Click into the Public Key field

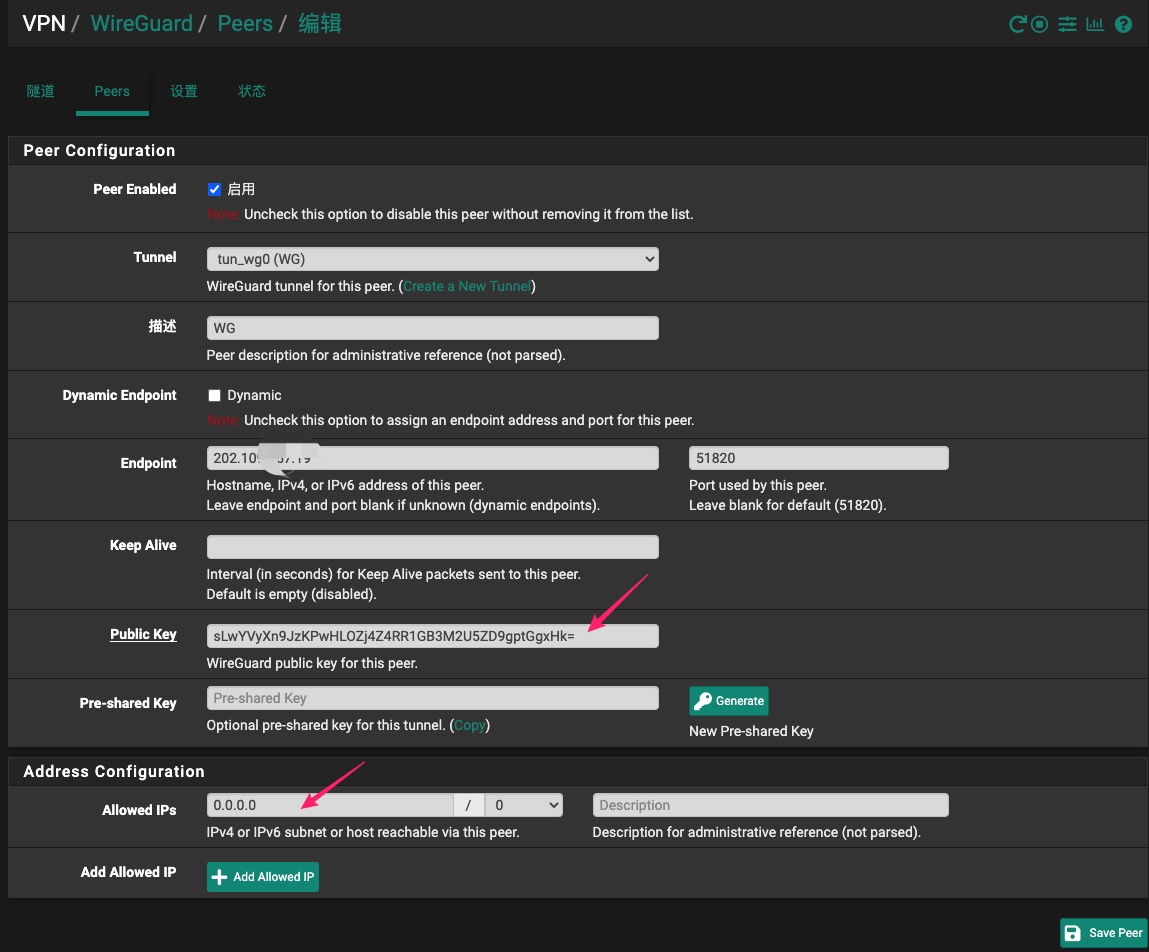(432, 635)
